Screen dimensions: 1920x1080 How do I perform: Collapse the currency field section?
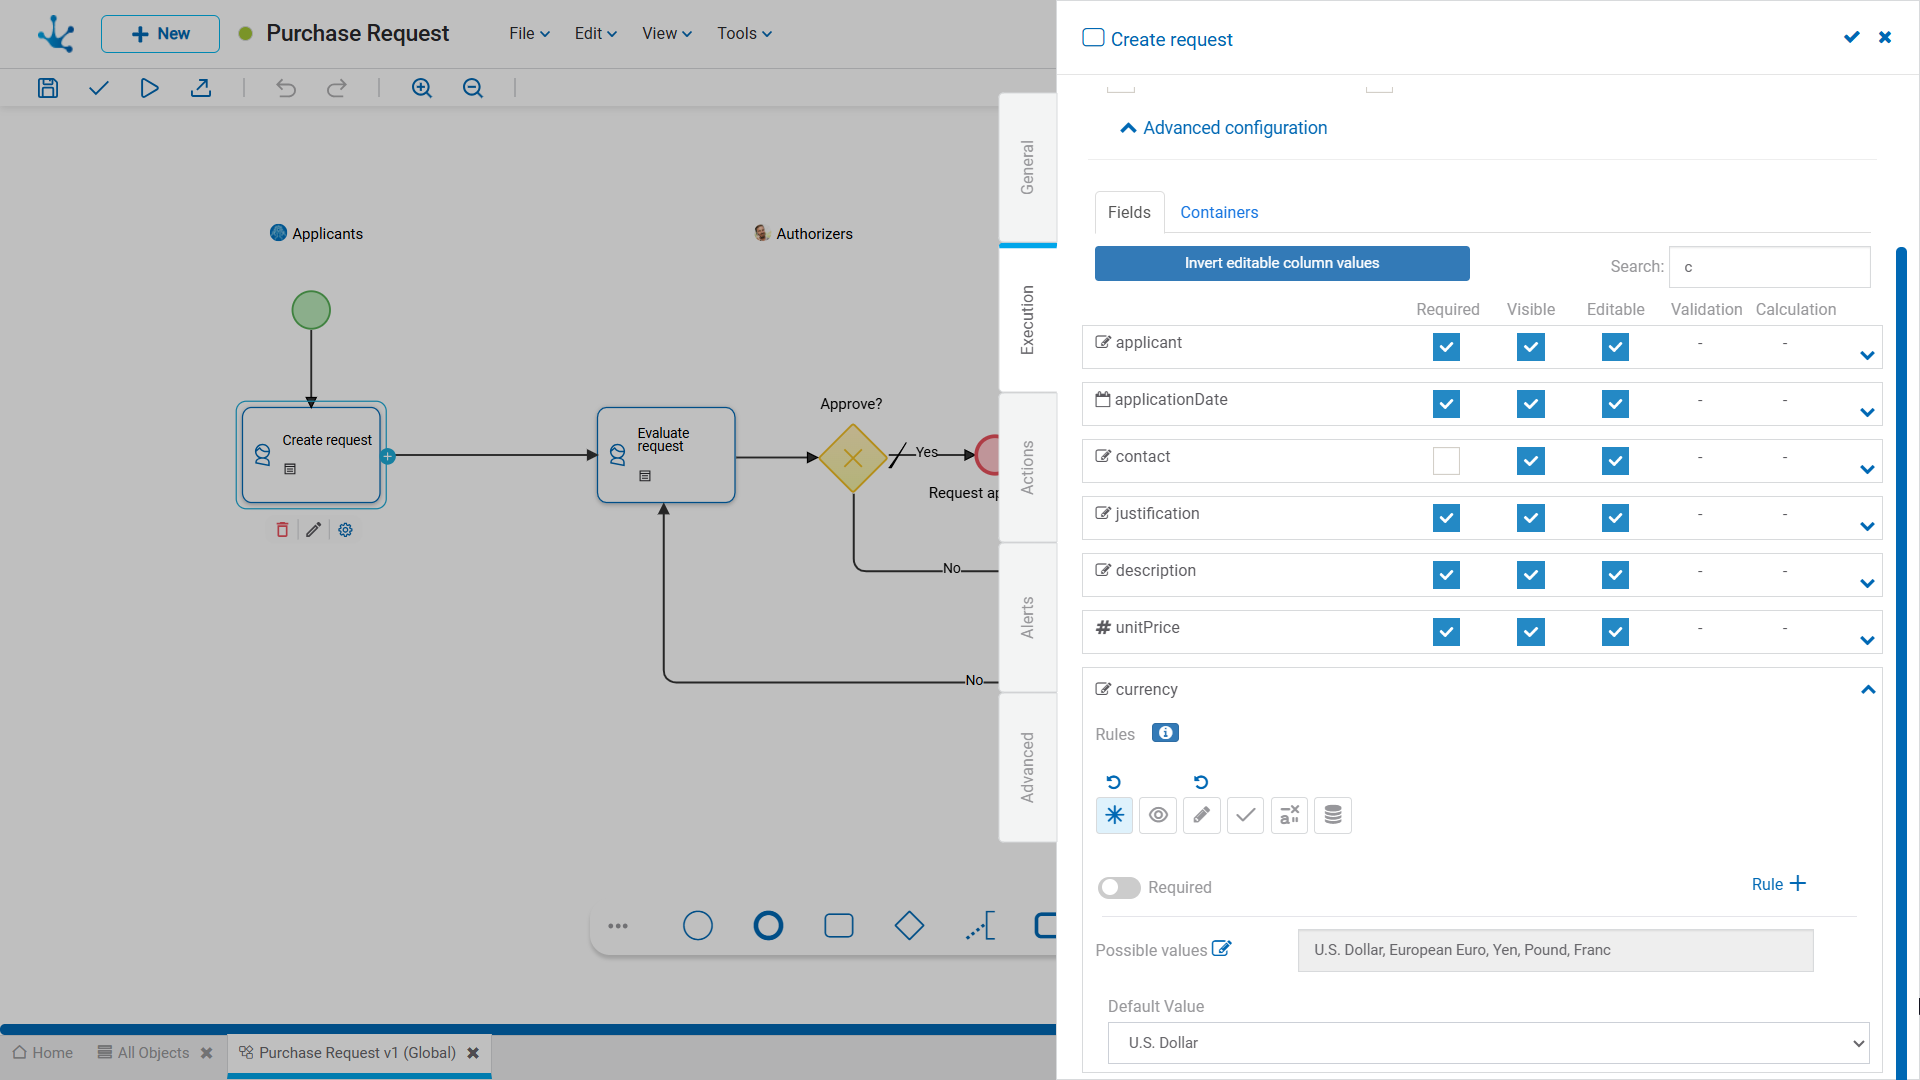click(x=1868, y=690)
